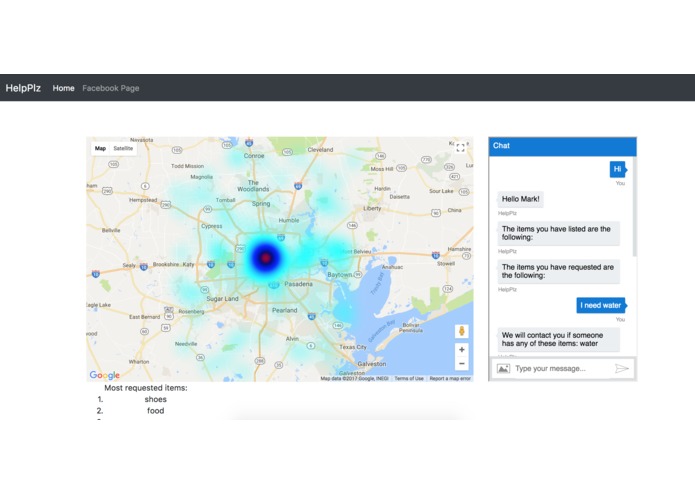Open the map Terms of Use link
Viewport: 695px width, 494px height.
coord(409,378)
